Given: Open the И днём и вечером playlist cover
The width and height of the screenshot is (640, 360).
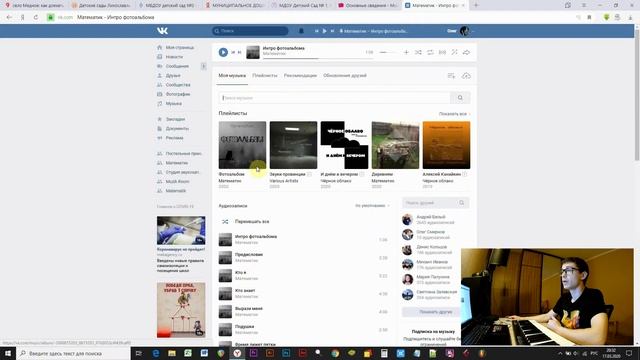Looking at the screenshot, I should pyautogui.click(x=344, y=145).
